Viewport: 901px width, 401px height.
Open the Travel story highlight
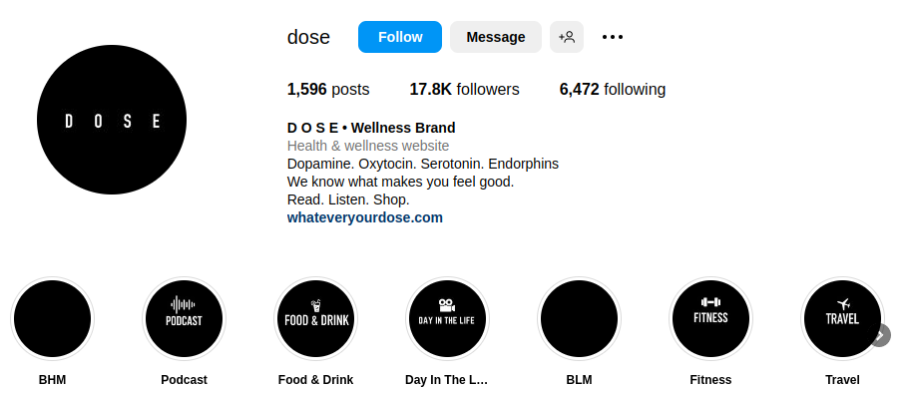(842, 319)
